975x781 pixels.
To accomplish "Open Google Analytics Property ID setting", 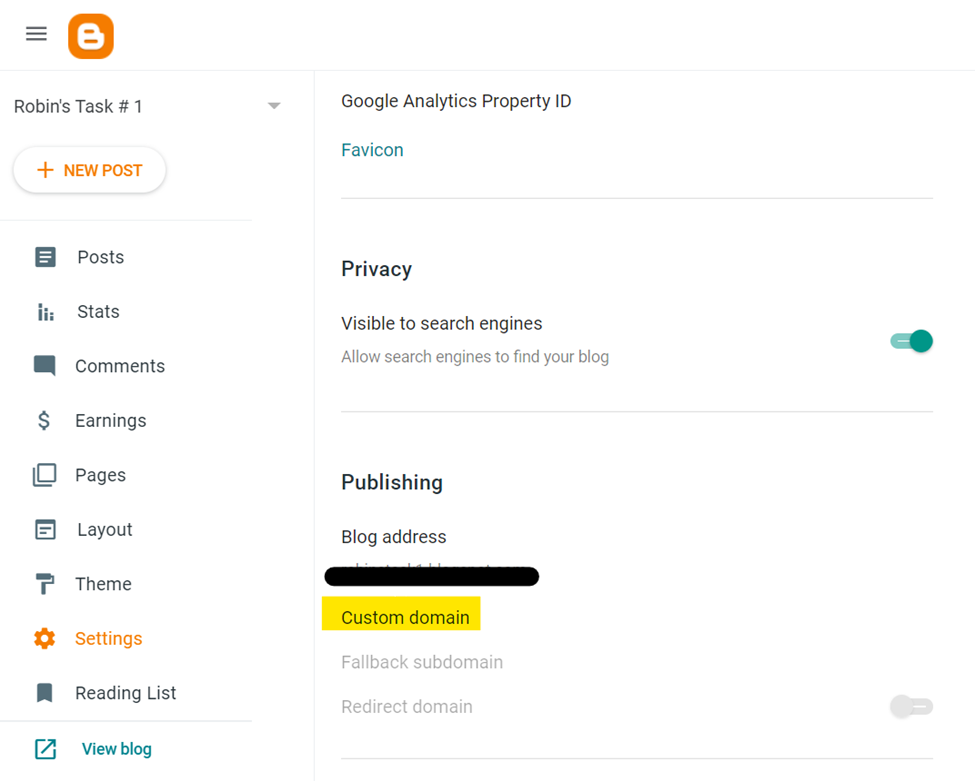I will coord(456,101).
